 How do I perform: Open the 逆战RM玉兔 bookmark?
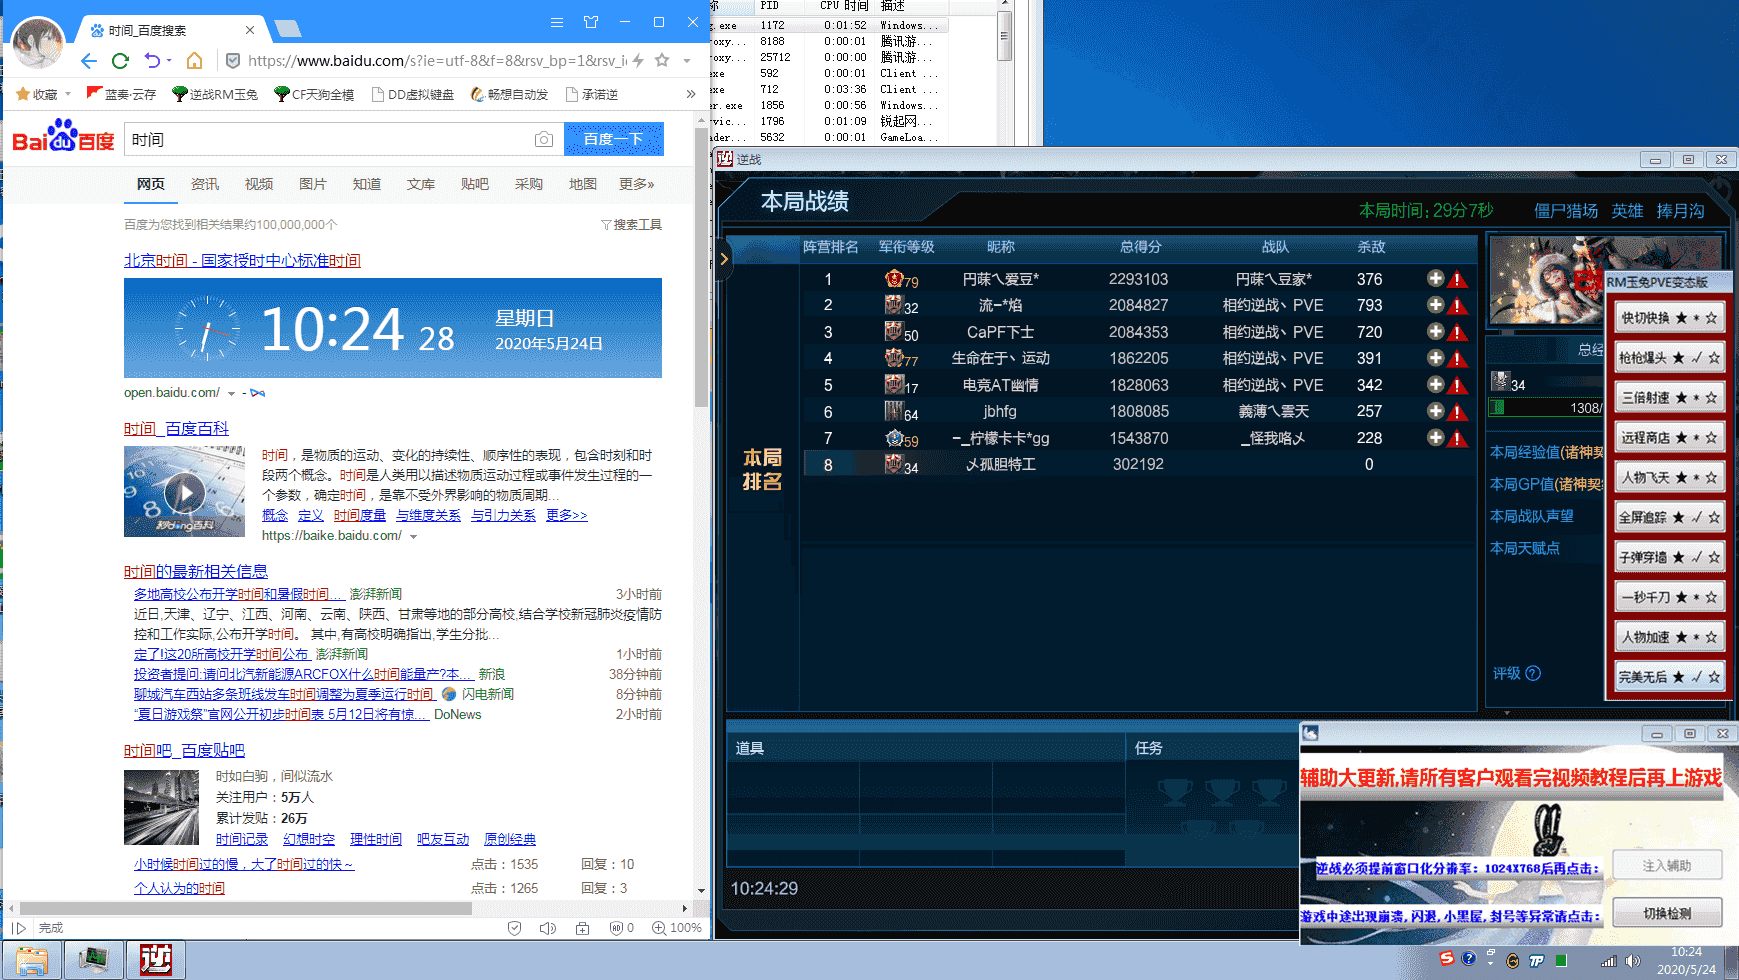pyautogui.click(x=215, y=94)
